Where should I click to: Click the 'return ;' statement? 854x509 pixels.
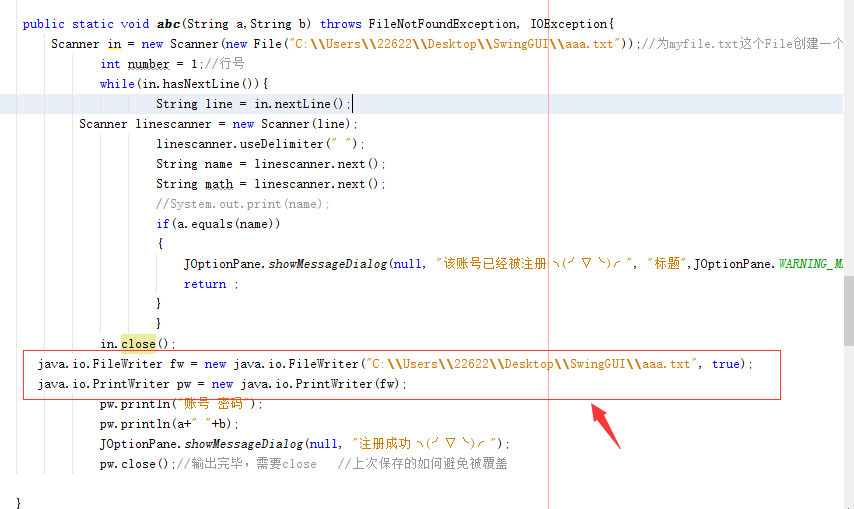tap(211, 284)
